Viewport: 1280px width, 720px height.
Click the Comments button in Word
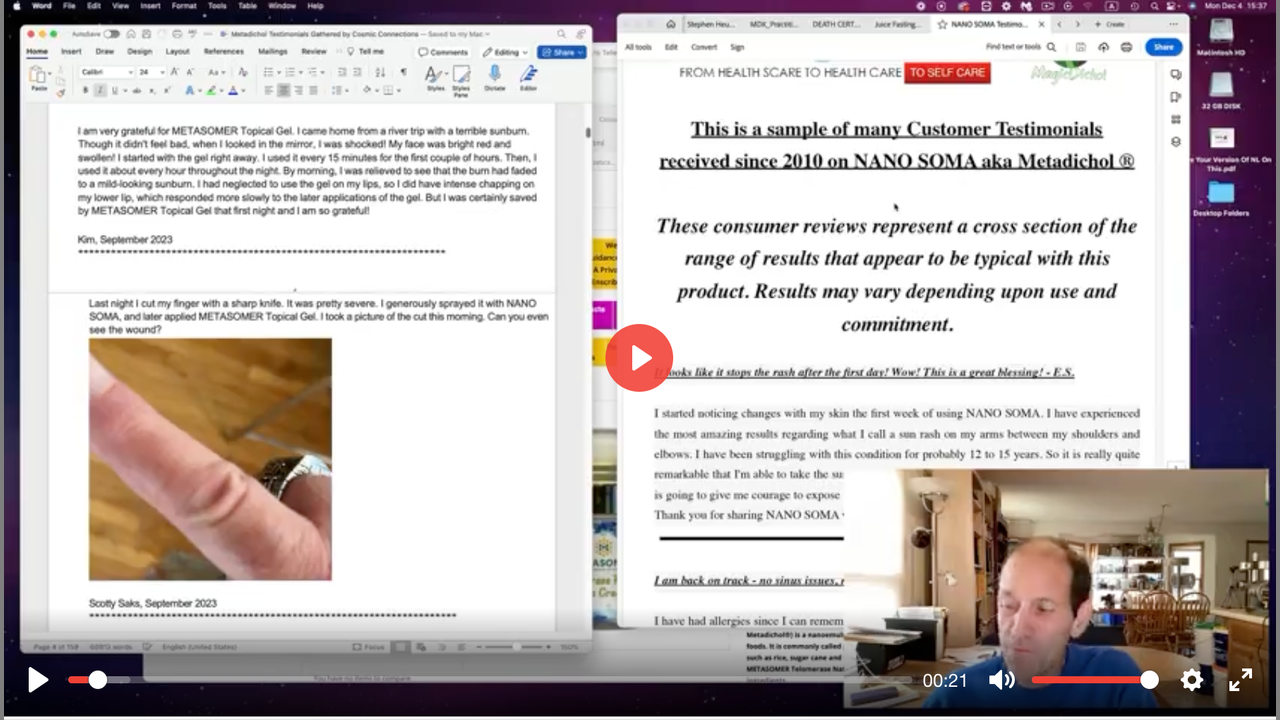tap(443, 52)
